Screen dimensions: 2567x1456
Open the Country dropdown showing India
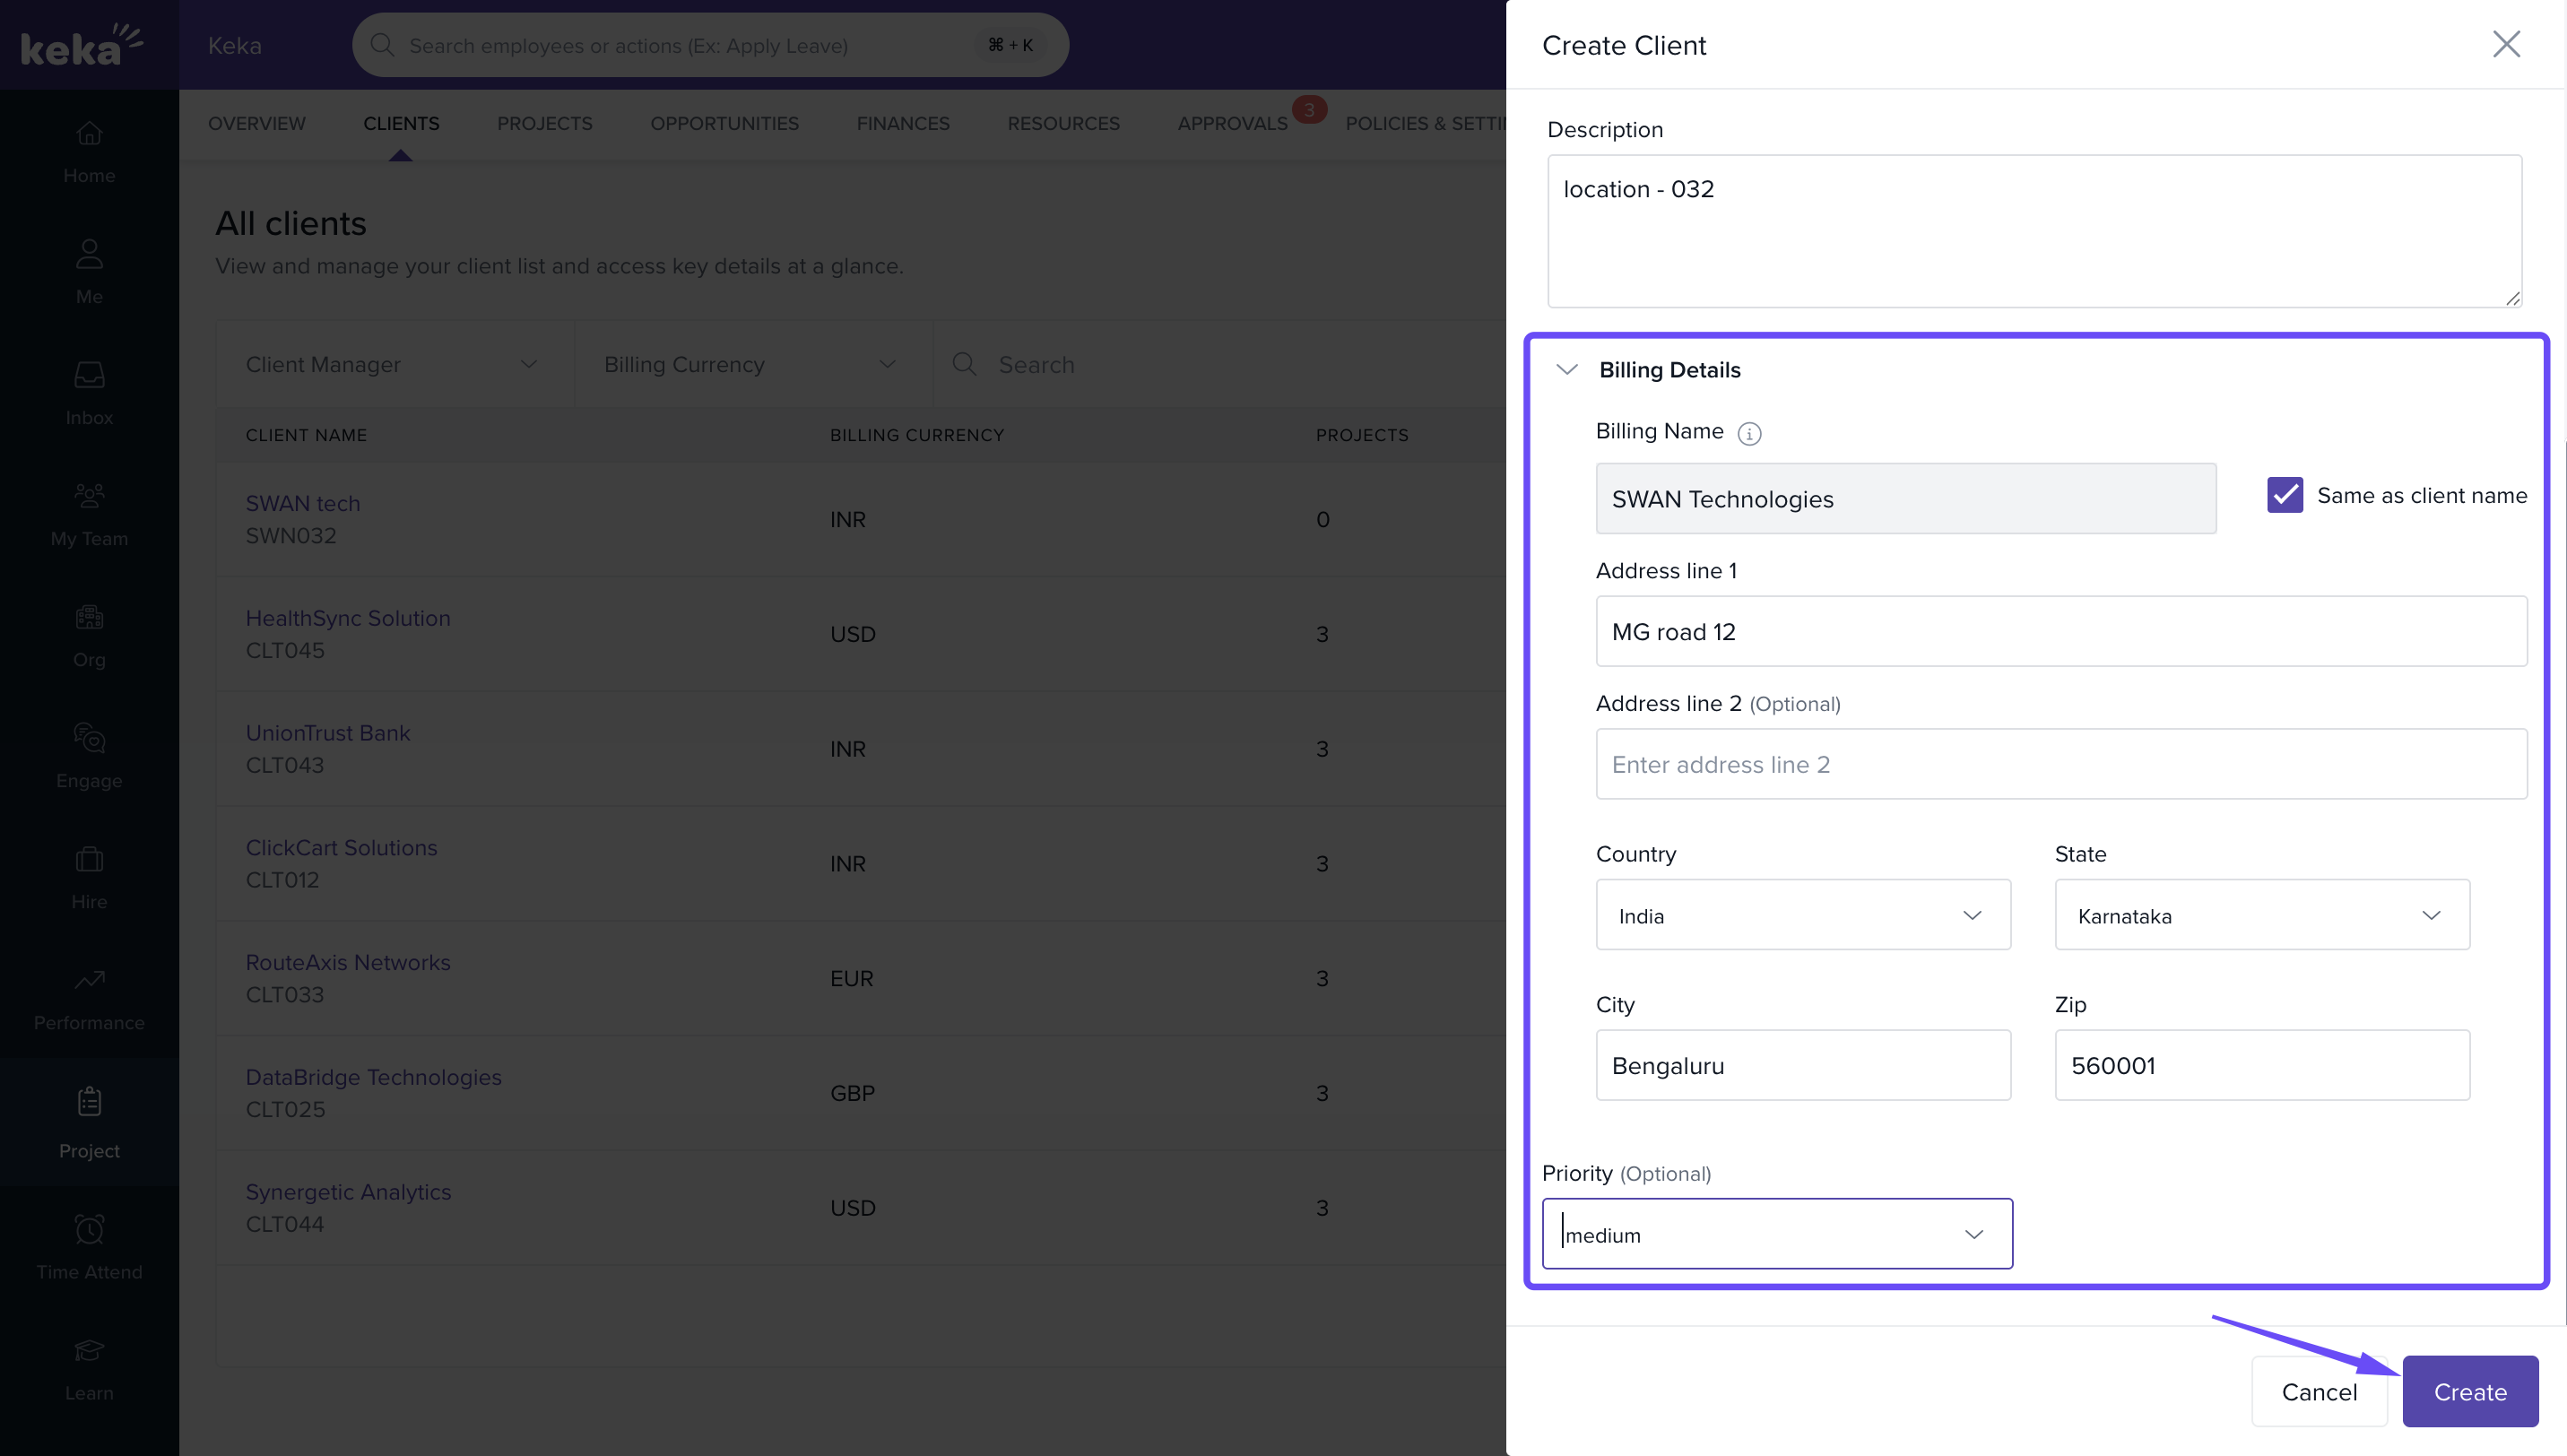tap(1802, 915)
